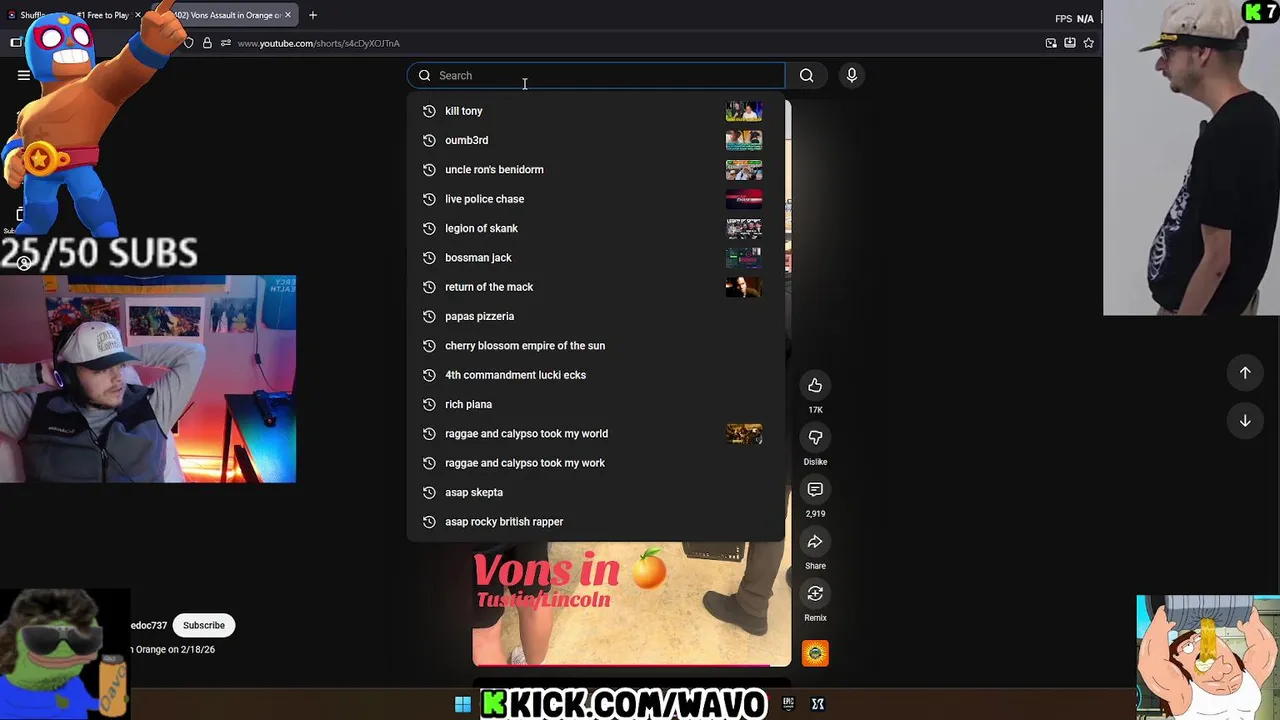Remix this Short with the Remix icon
Viewport: 1280px width, 720px height.
(815, 594)
